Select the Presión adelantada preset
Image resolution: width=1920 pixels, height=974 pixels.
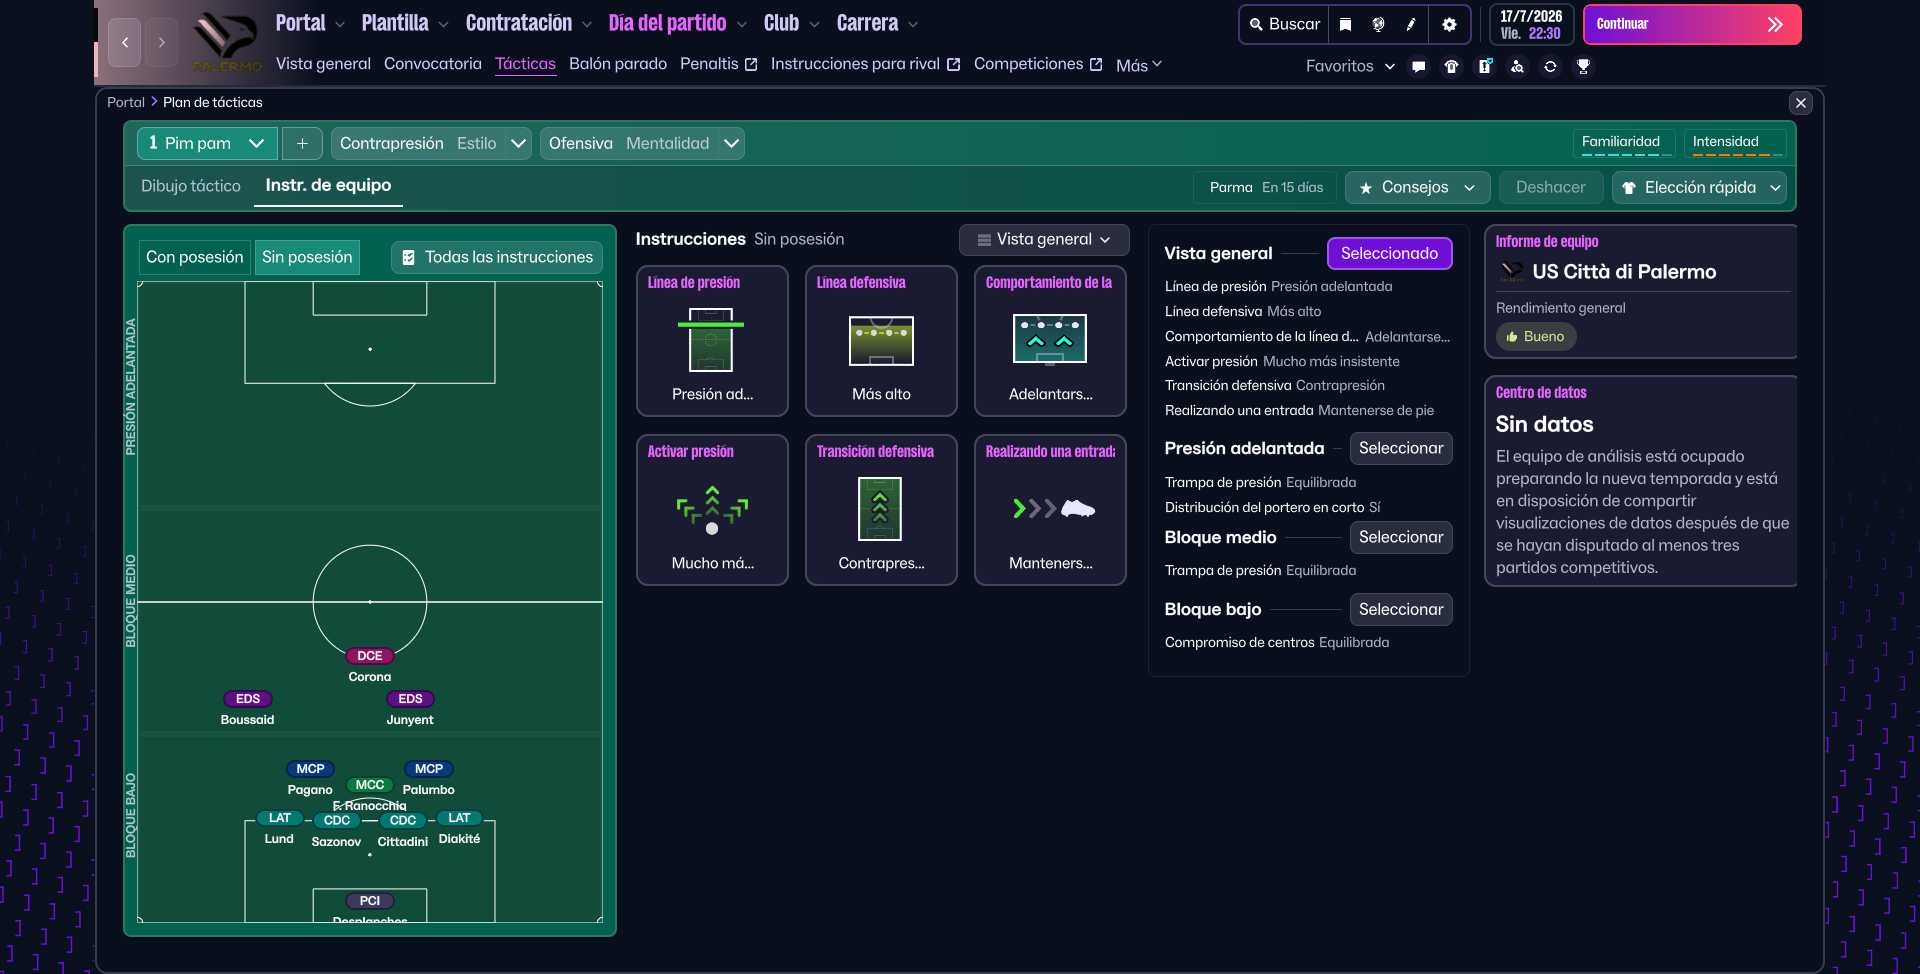(x=1400, y=448)
